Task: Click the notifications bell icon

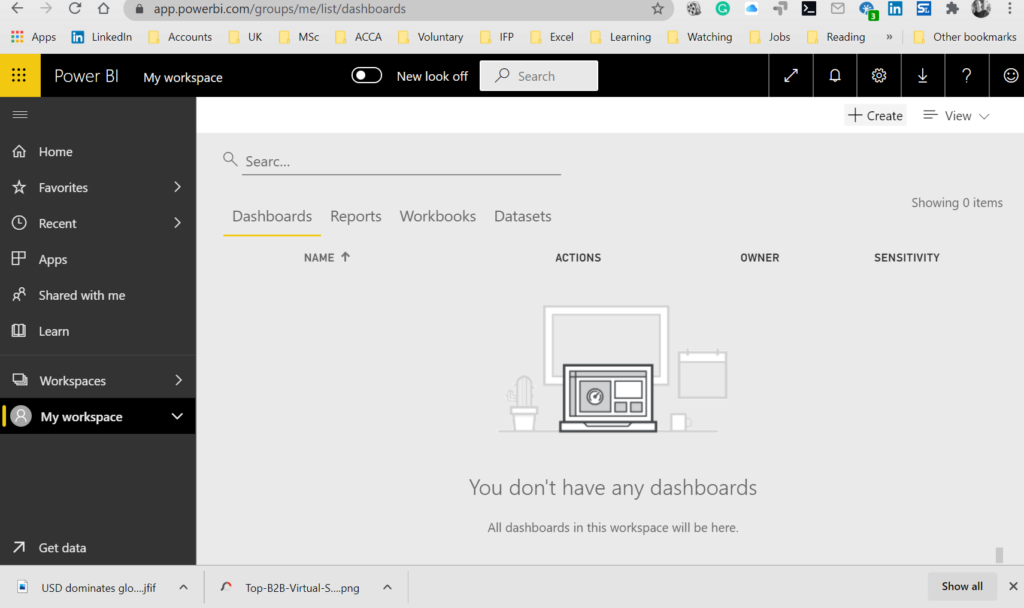Action: [x=835, y=76]
